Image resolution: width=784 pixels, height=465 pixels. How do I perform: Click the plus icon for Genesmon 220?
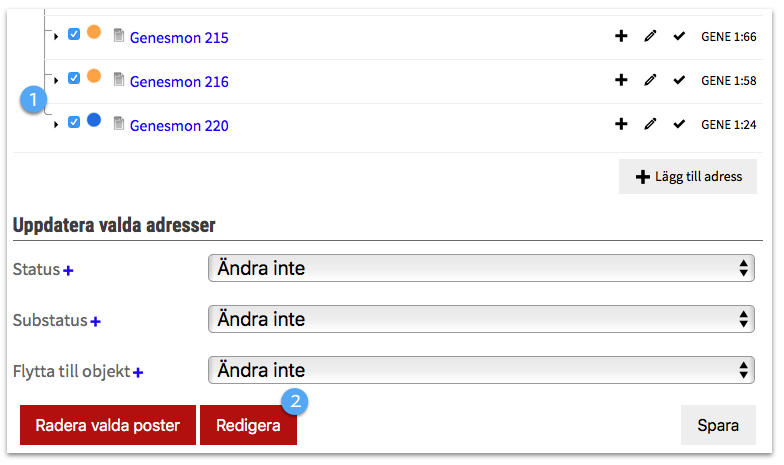point(621,125)
